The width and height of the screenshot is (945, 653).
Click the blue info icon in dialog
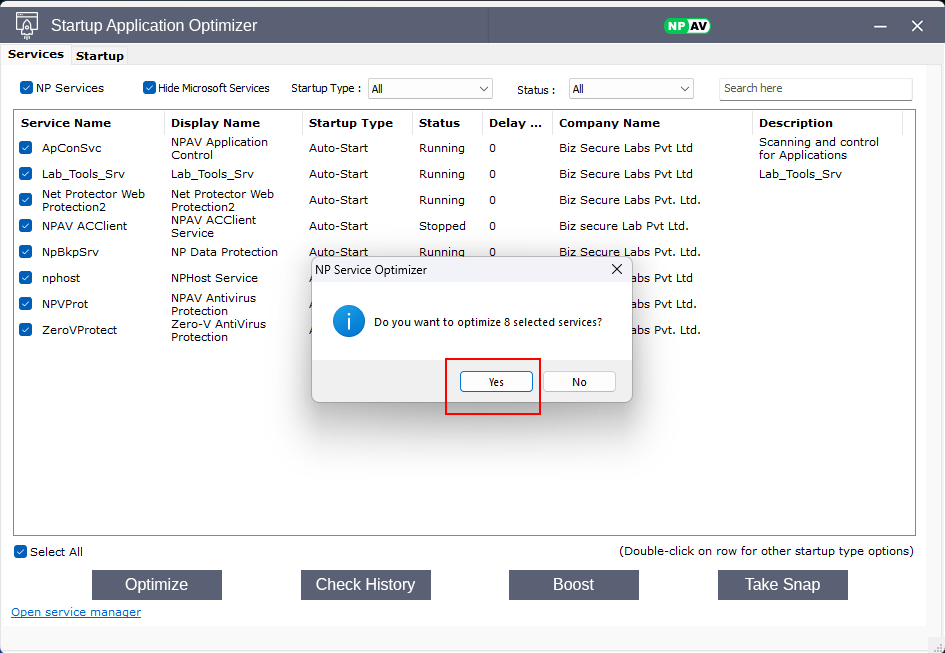click(349, 322)
